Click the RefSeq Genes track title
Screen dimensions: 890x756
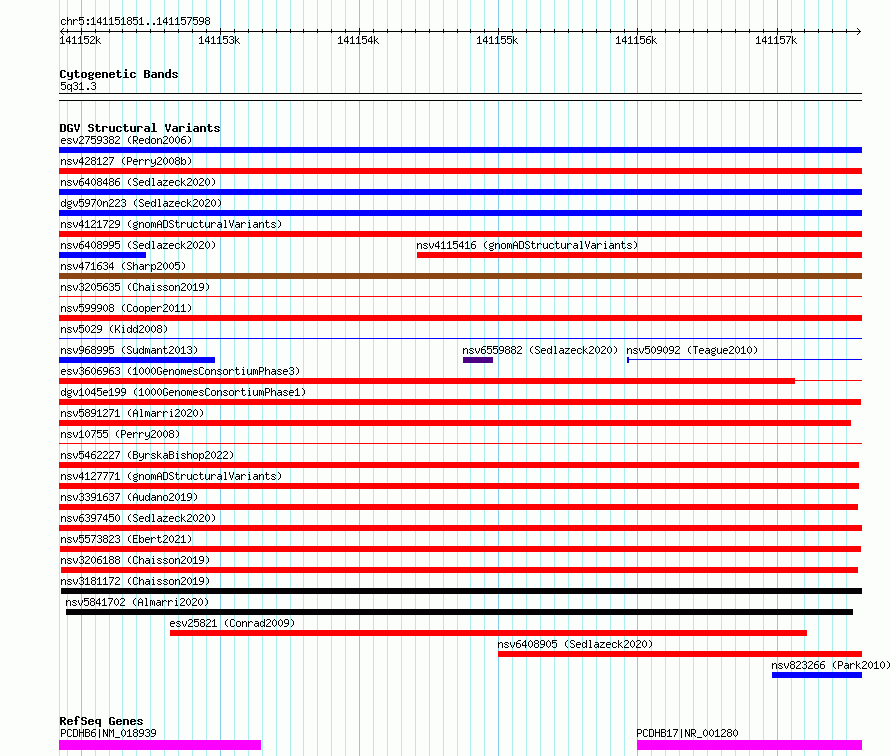pyautogui.click(x=101, y=721)
